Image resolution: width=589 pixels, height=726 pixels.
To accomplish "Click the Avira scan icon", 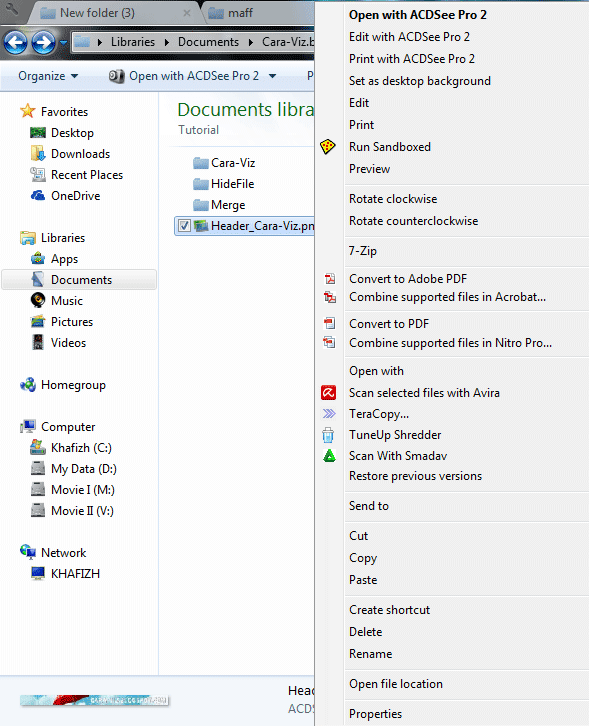I will [x=328, y=393].
